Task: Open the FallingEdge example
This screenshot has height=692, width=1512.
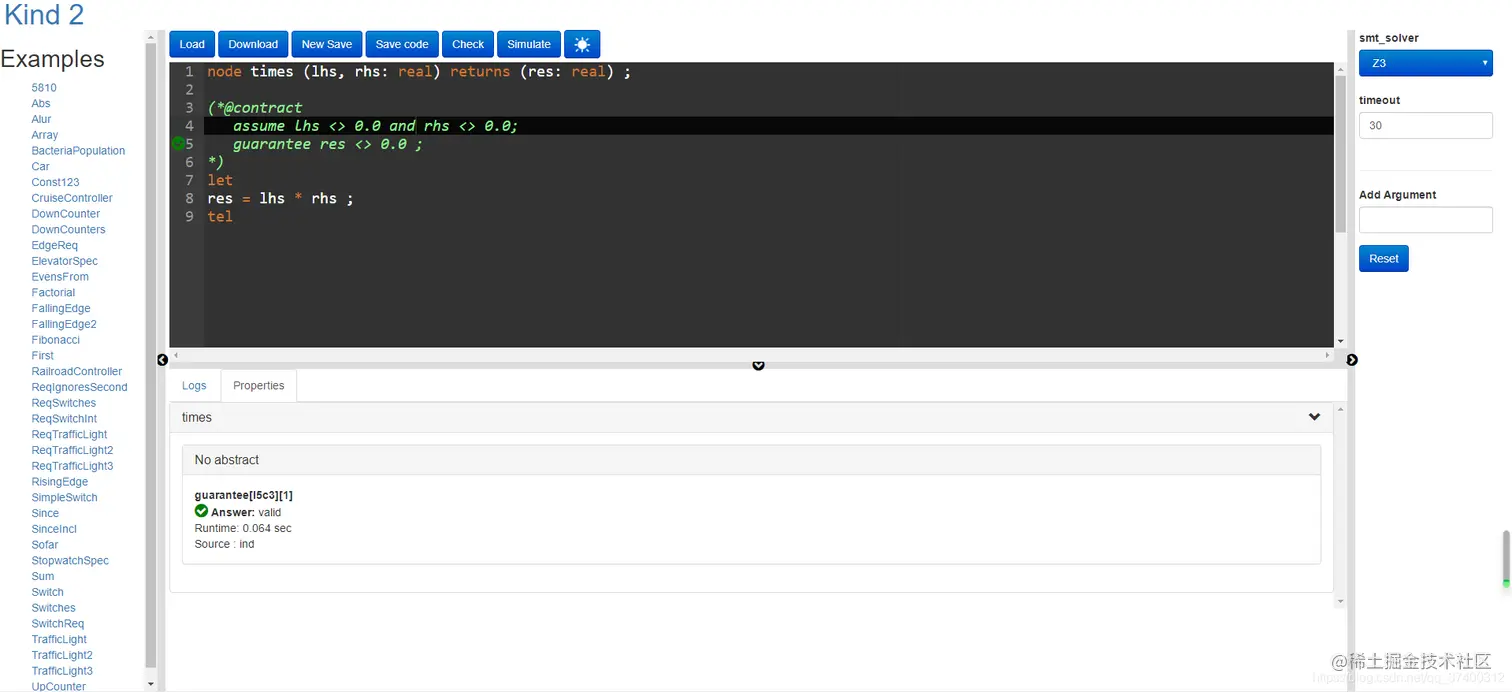Action: 61,309
